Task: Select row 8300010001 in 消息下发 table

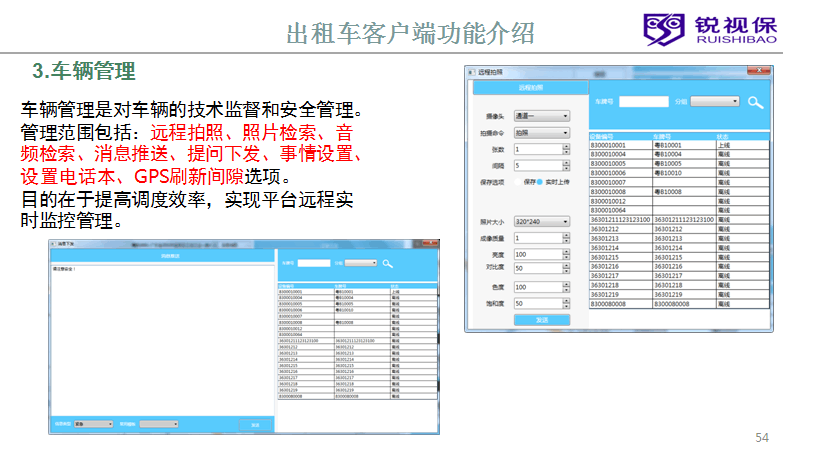Action: coord(358,292)
